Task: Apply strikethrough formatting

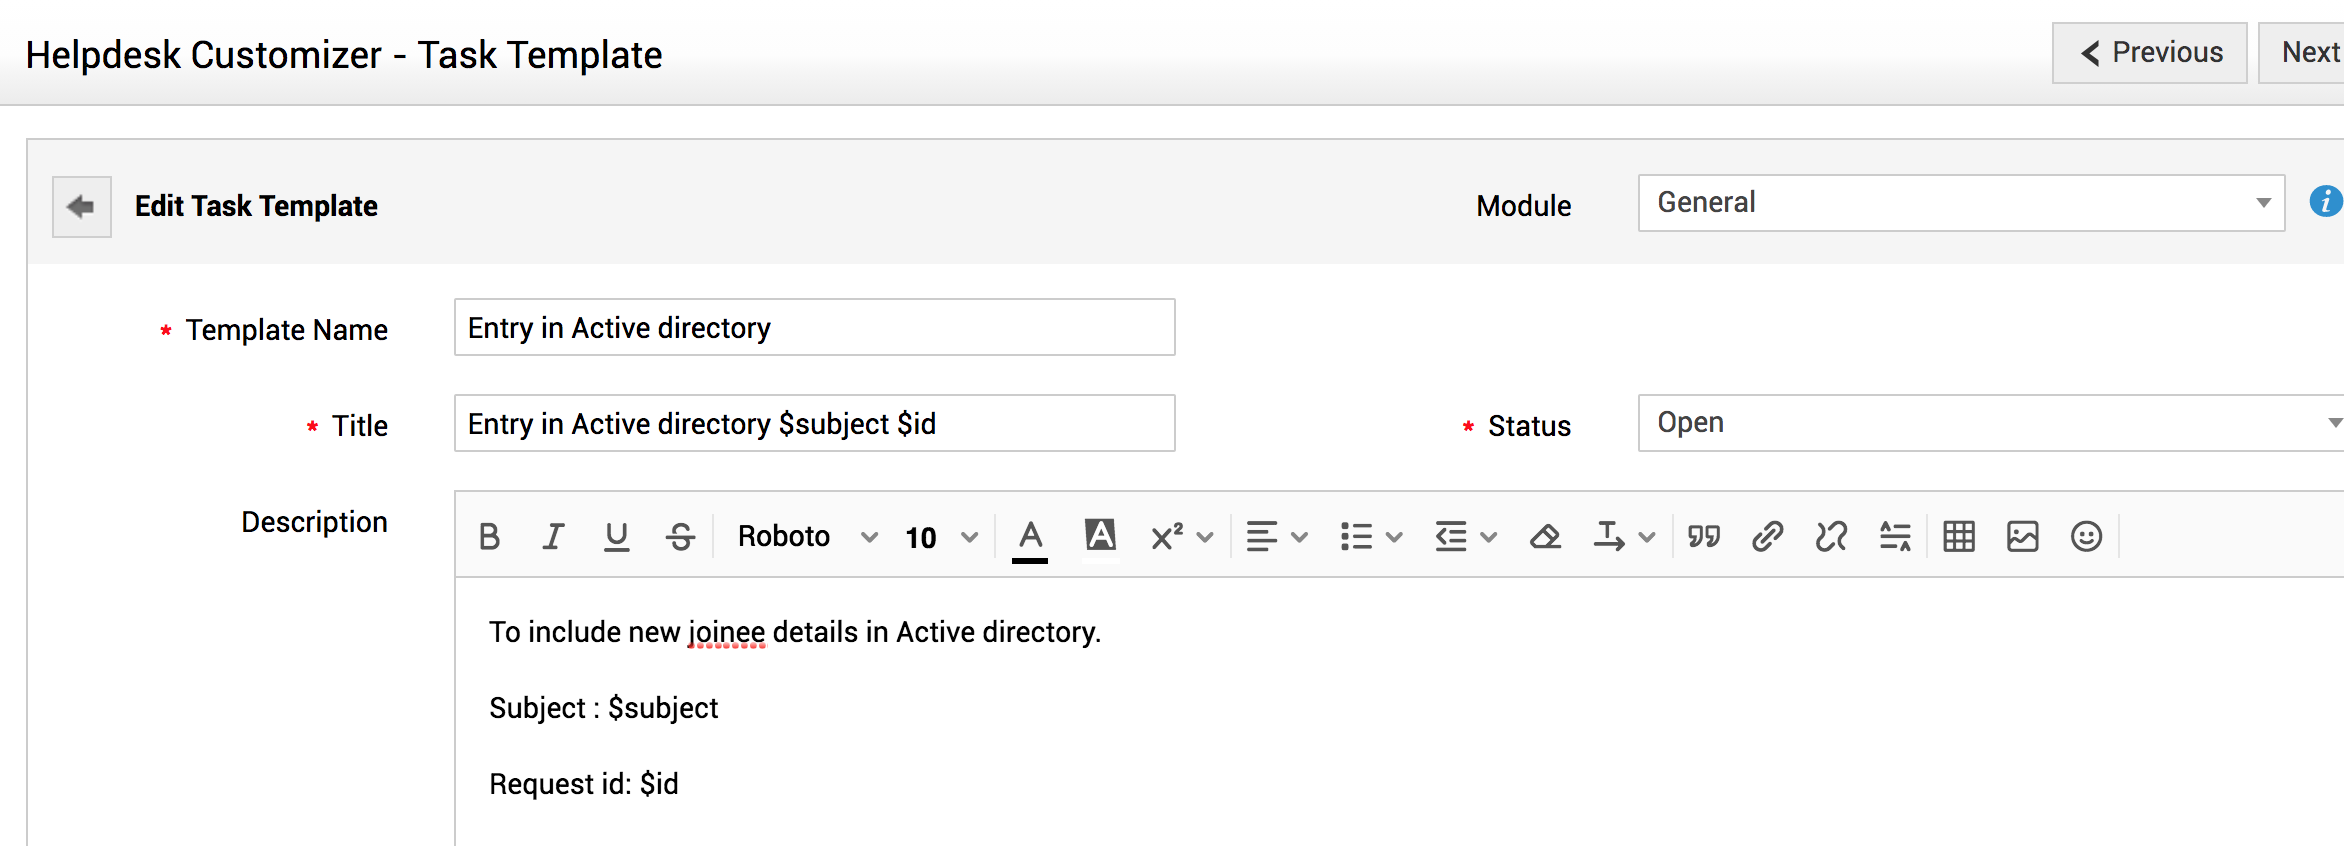Action: (x=681, y=537)
